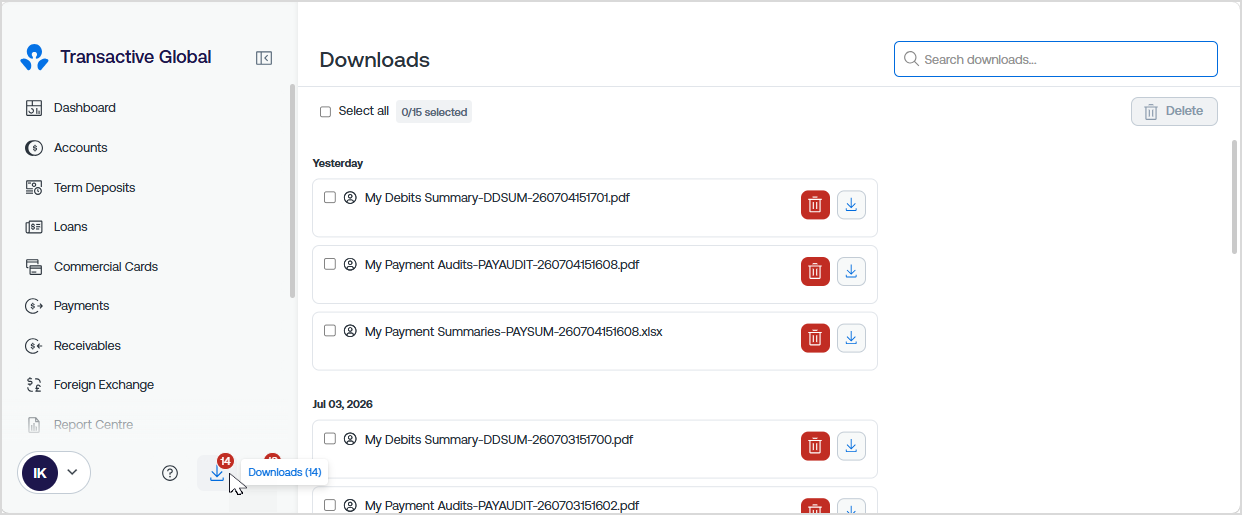Image resolution: width=1242 pixels, height=515 pixels.
Task: Click file name My Debits Summary-DDSUM-260703151700.pdf
Action: pos(499,439)
